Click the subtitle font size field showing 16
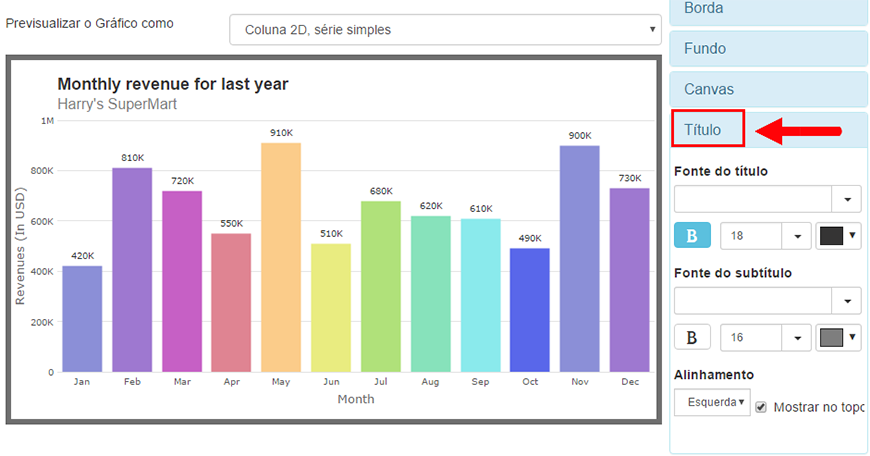The image size is (870, 456). coord(751,337)
